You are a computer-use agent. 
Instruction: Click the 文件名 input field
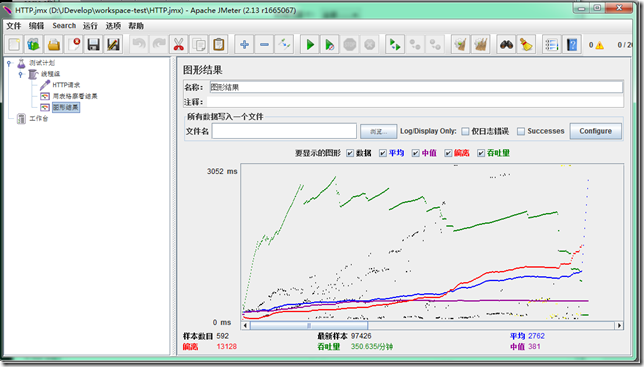pyautogui.click(x=284, y=131)
